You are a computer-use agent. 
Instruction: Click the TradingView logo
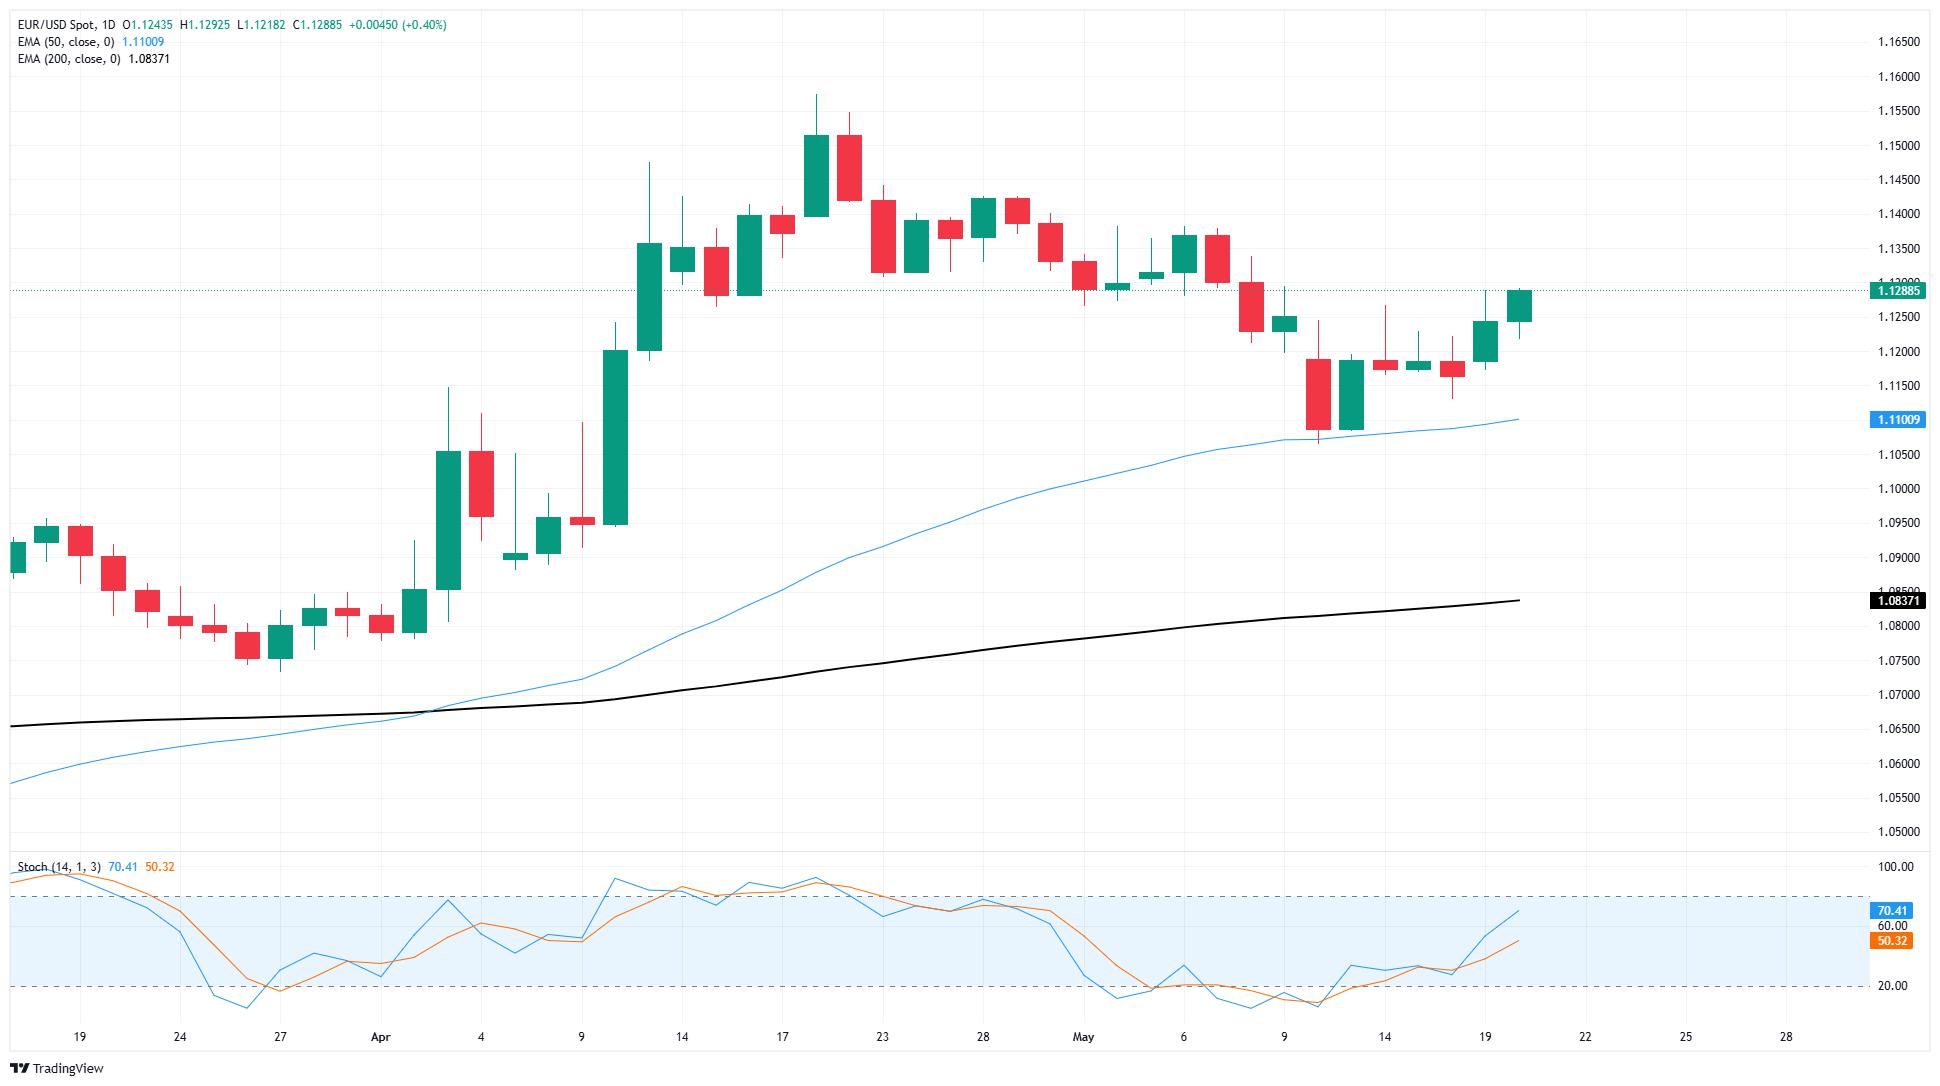[57, 1068]
